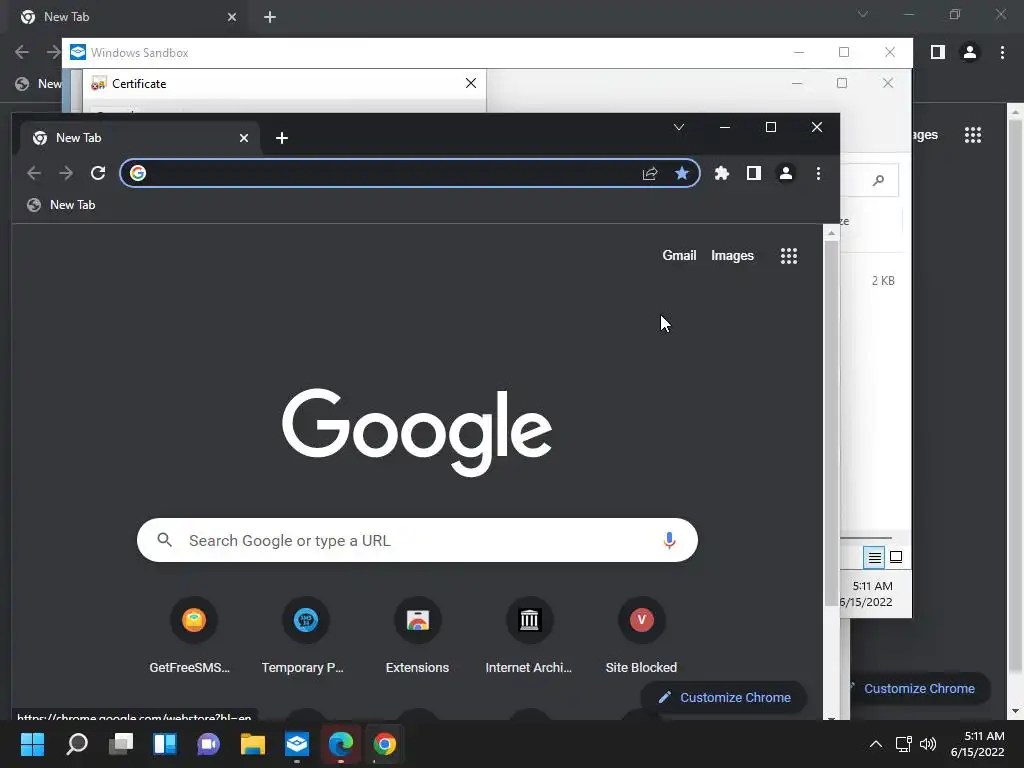Open Widgets from taskbar
The image size is (1024, 768).
point(165,744)
